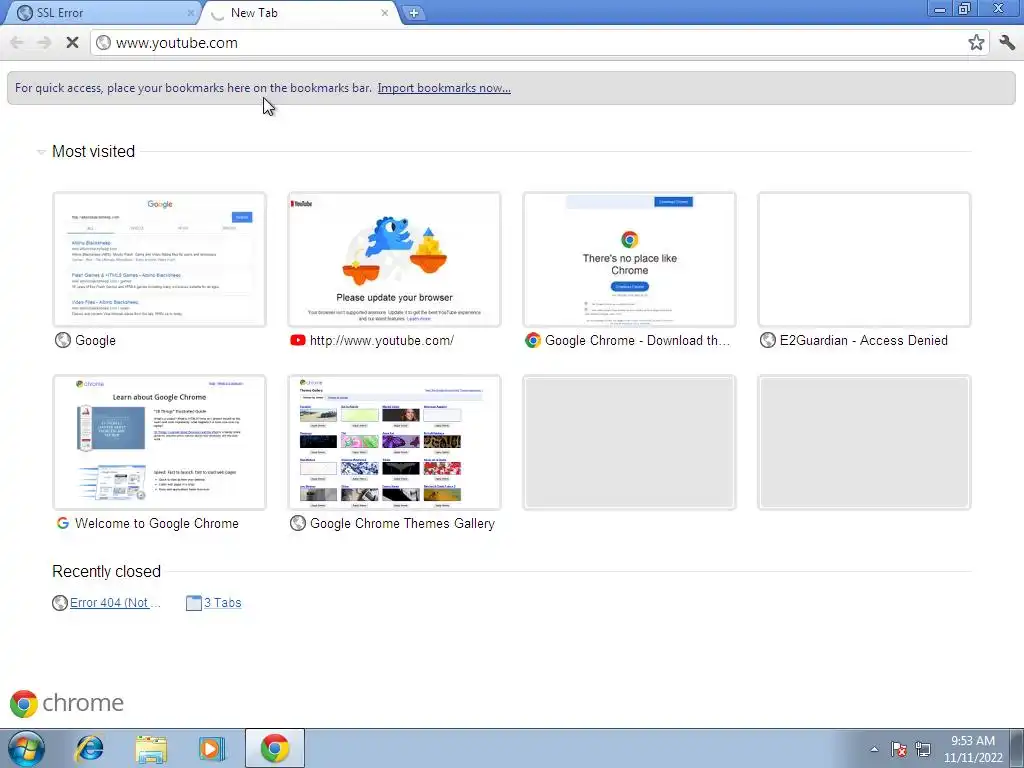Open the Windows Start menu

coord(26,748)
